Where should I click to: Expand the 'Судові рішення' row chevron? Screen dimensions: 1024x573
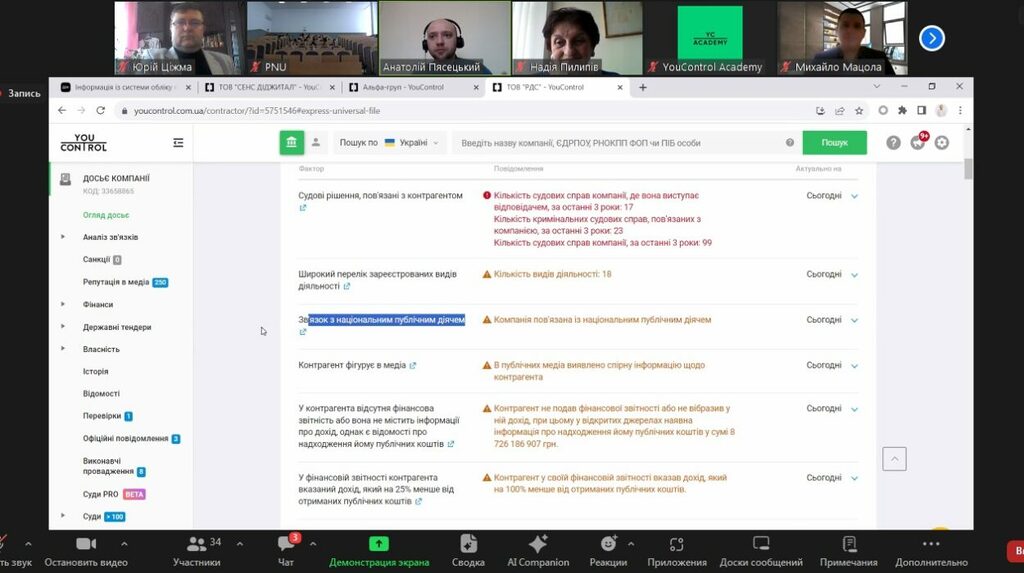854,196
